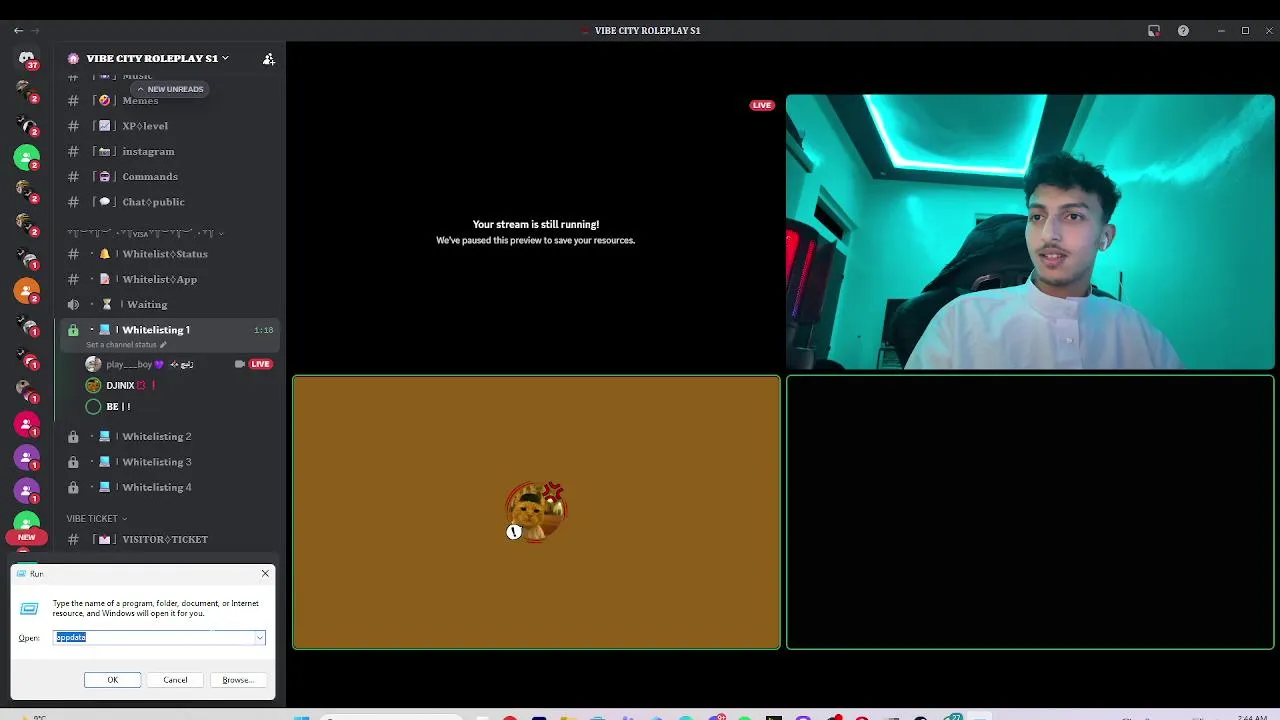
Task: Click Set a channel status link
Action: coord(126,345)
